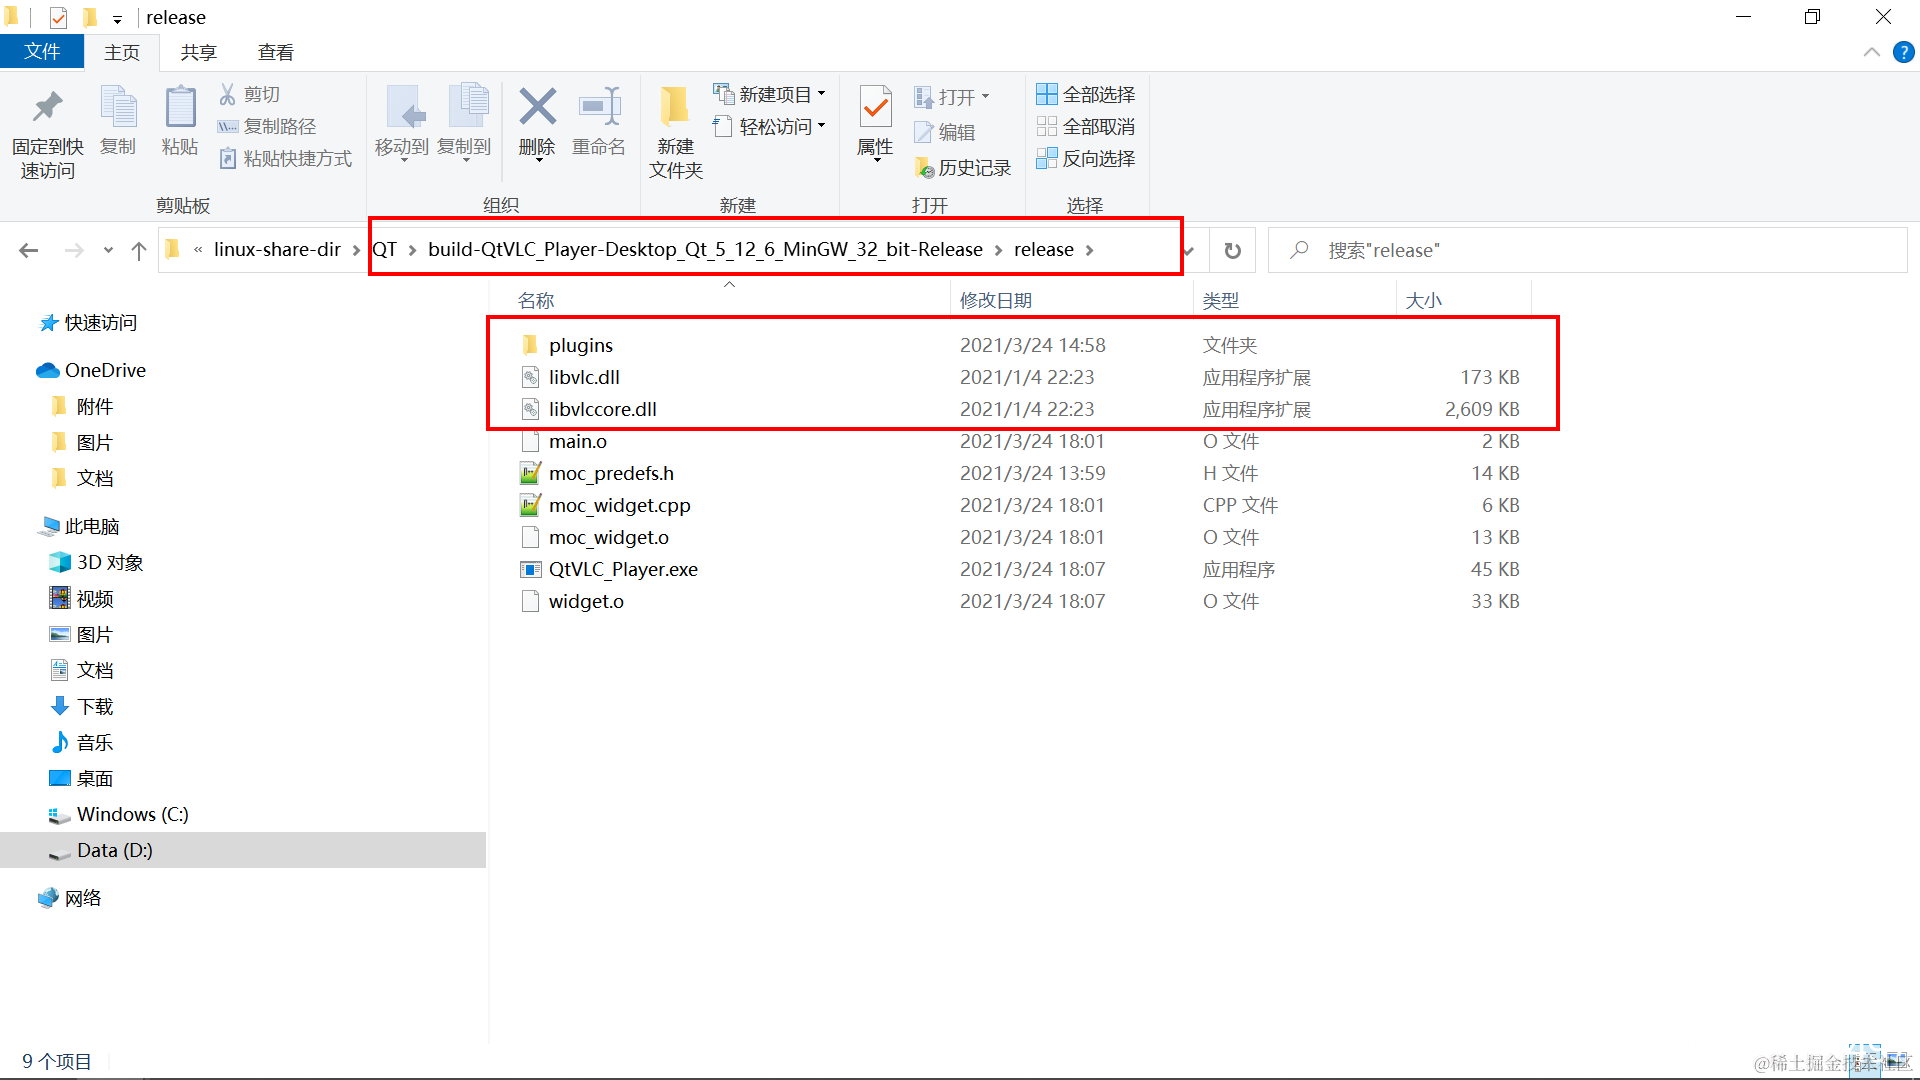Click the Delete (删除) ribbon icon

click(x=537, y=108)
